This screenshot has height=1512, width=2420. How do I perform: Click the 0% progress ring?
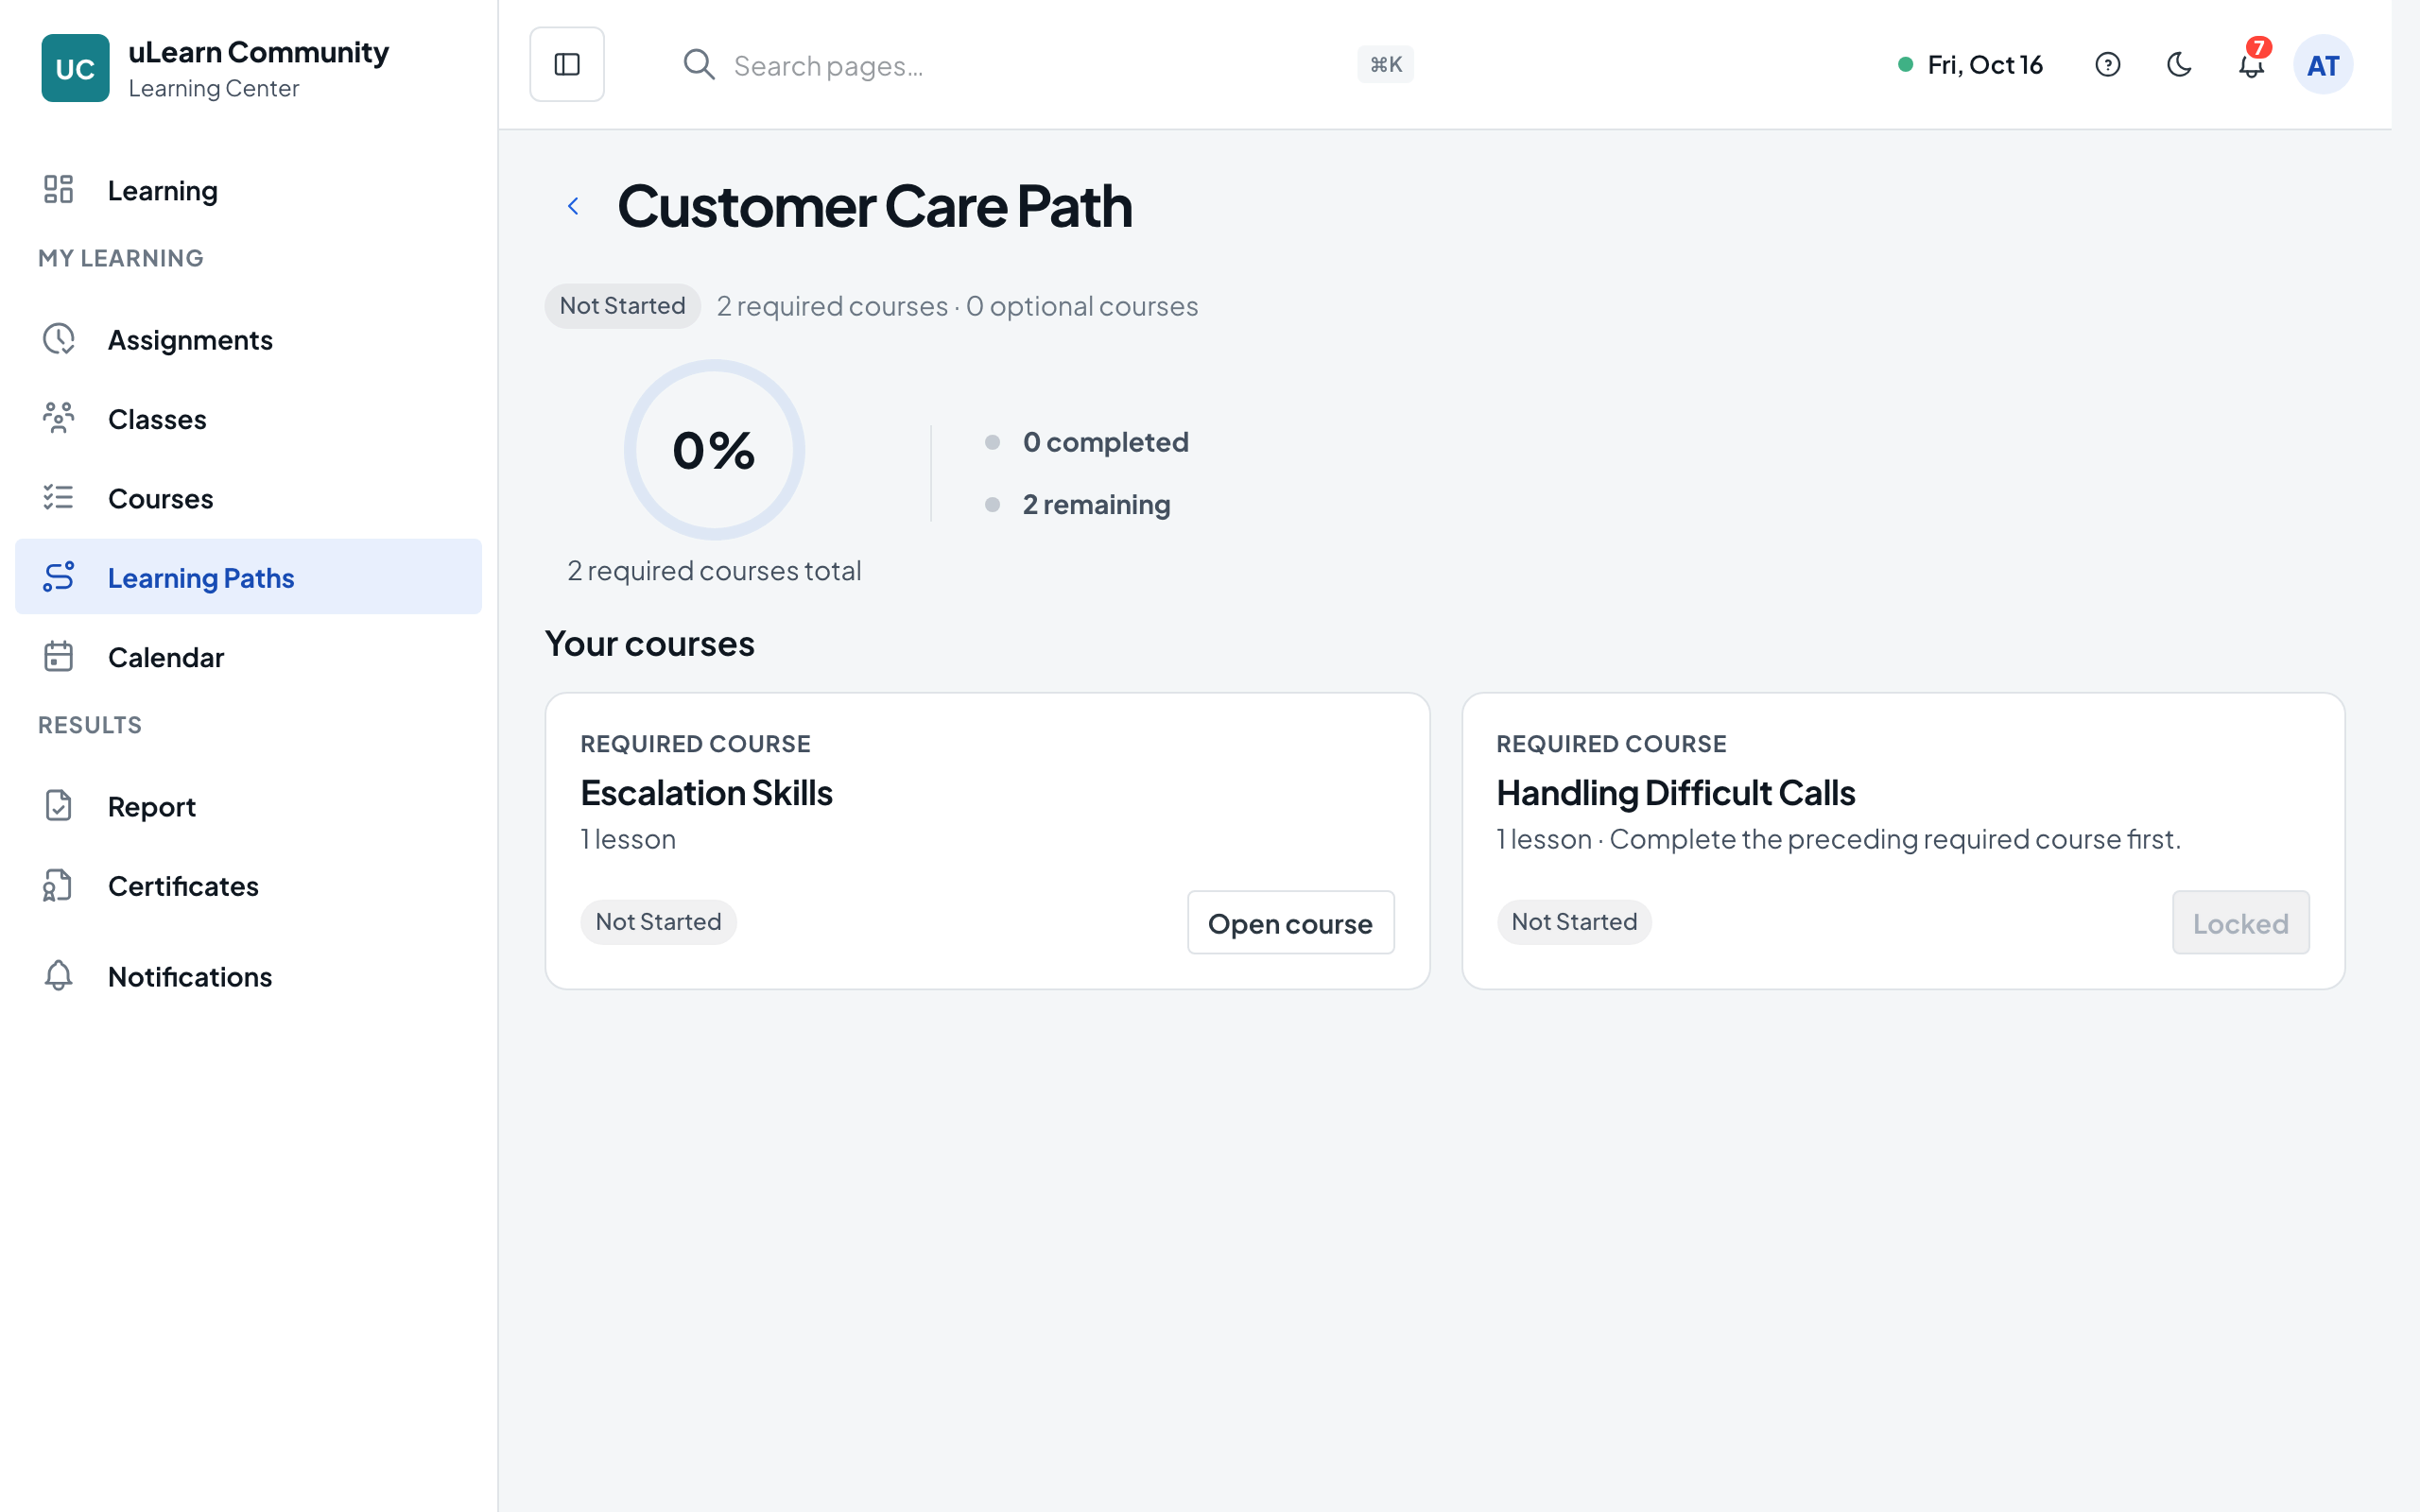714,450
